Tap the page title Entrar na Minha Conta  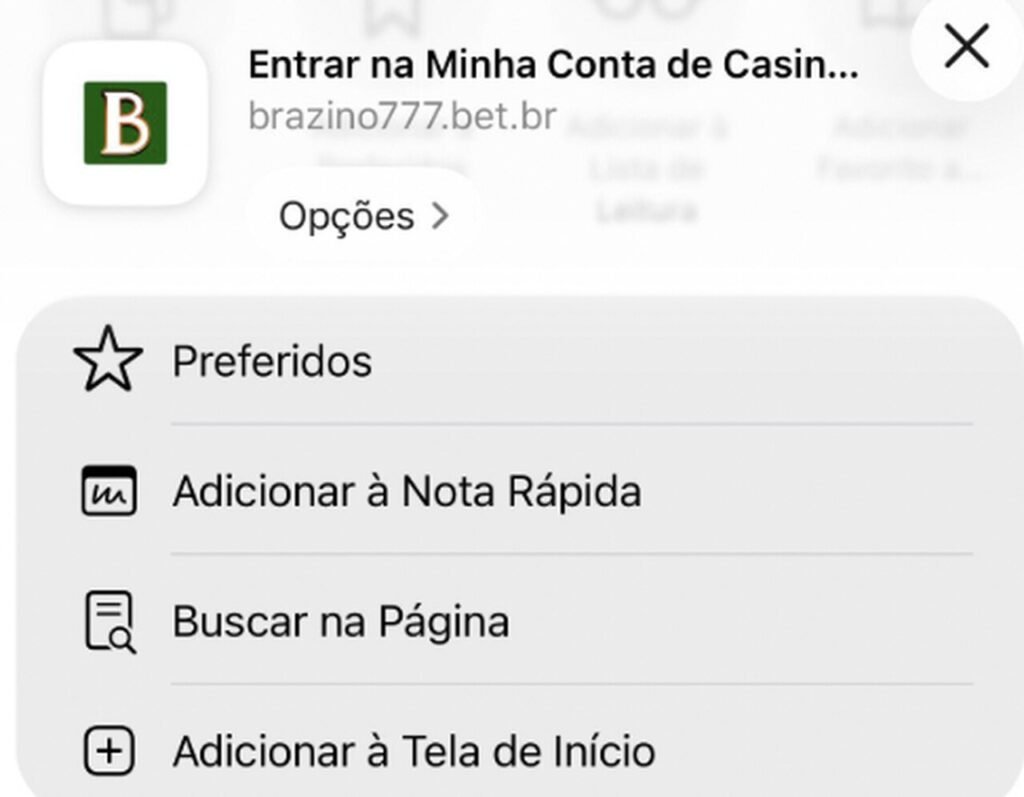tap(555, 64)
